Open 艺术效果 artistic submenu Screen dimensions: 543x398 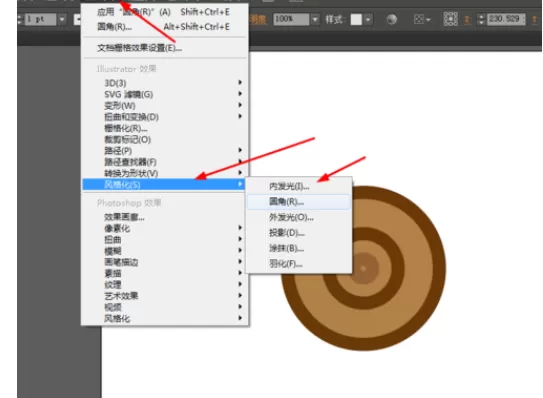(165, 296)
